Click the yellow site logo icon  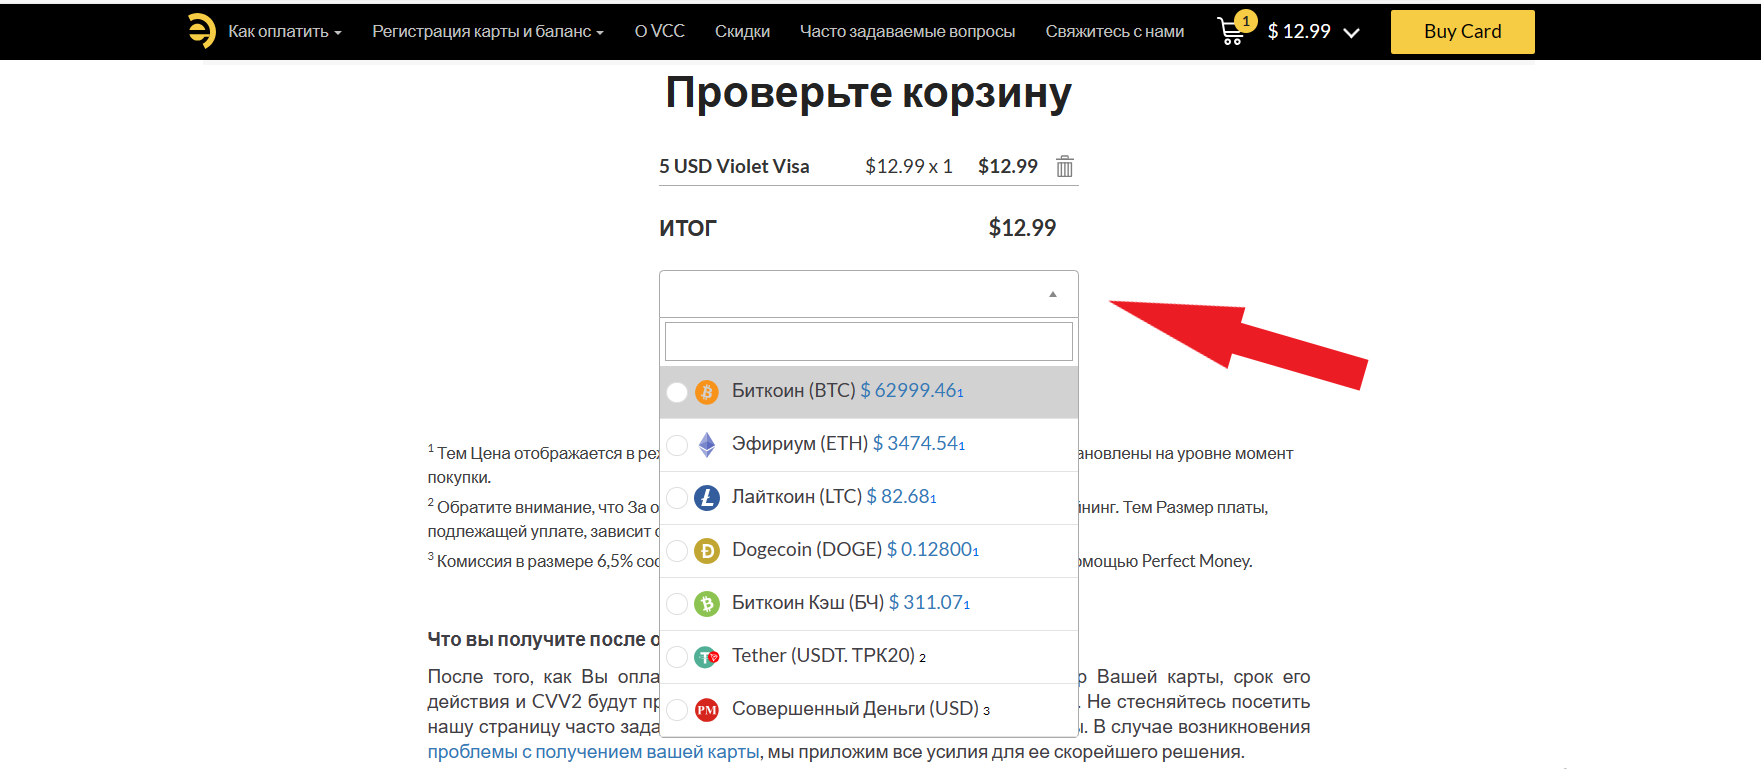pyautogui.click(x=201, y=31)
